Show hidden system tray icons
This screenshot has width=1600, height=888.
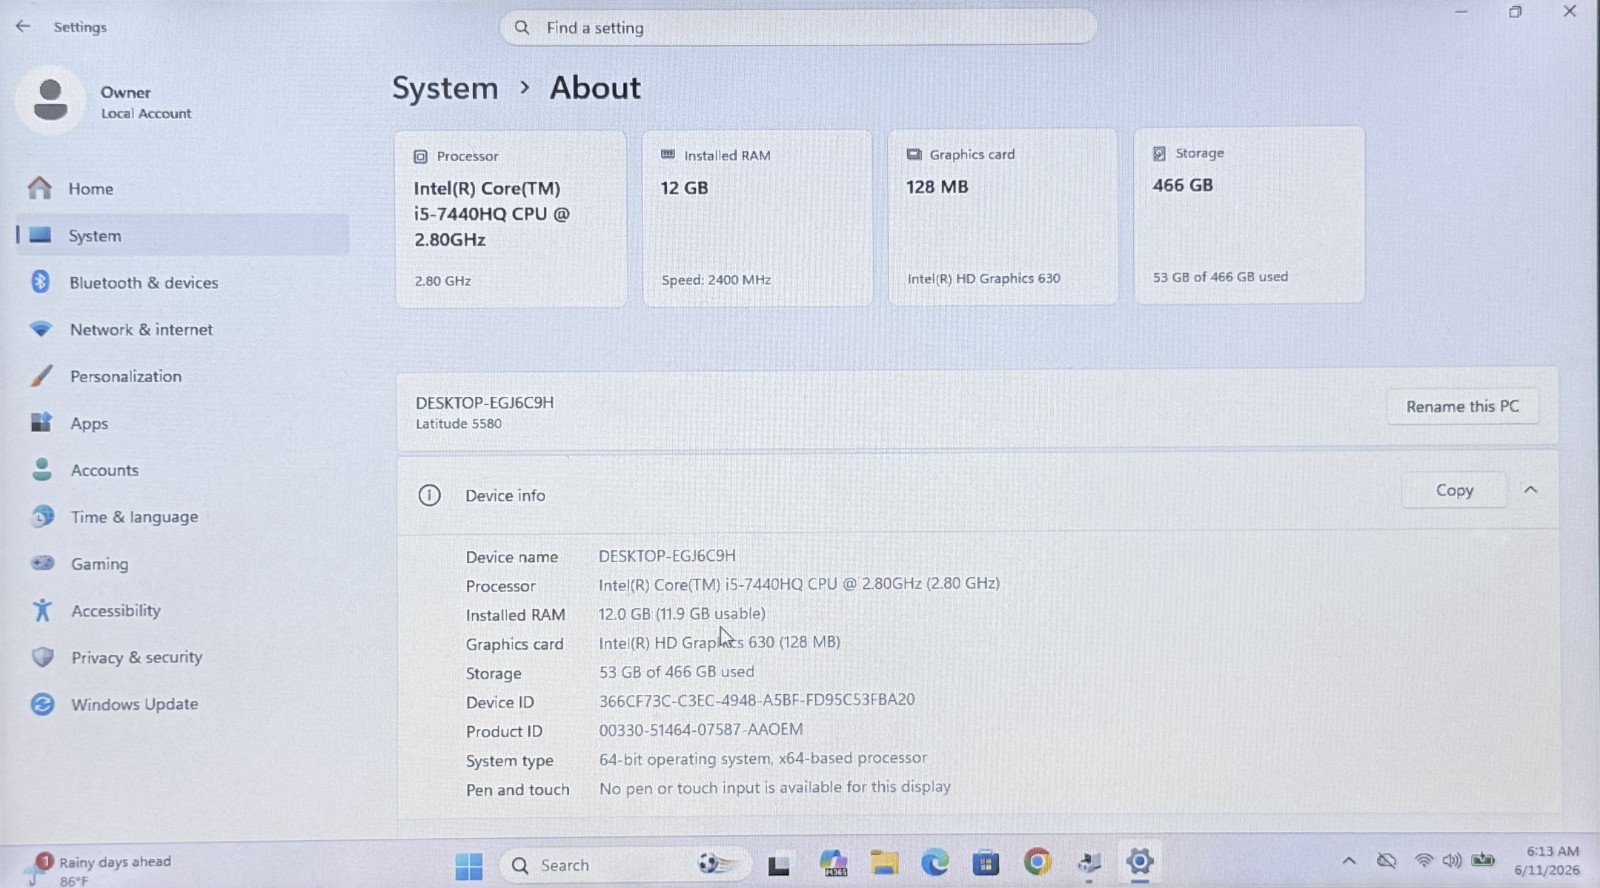[x=1349, y=860]
